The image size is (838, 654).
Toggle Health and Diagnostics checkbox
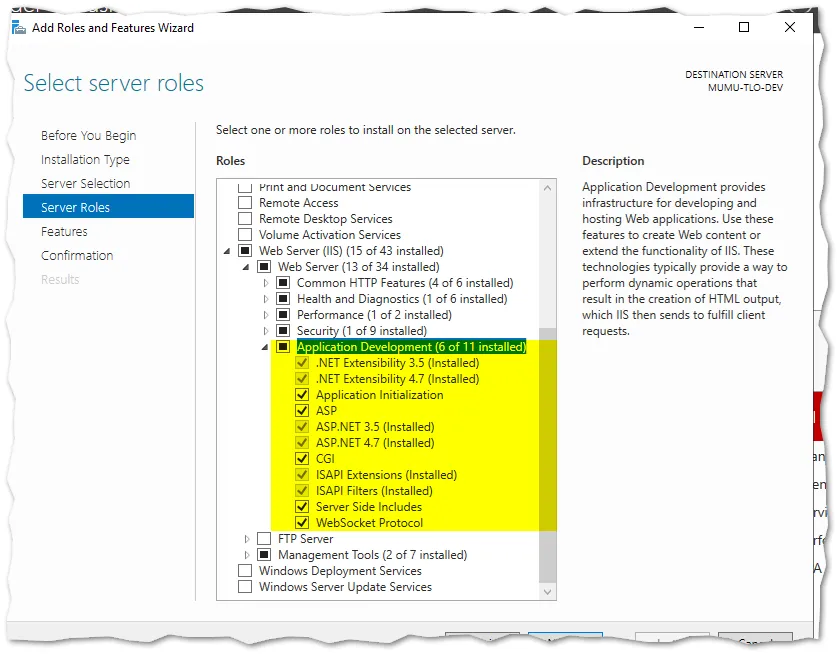coord(283,299)
